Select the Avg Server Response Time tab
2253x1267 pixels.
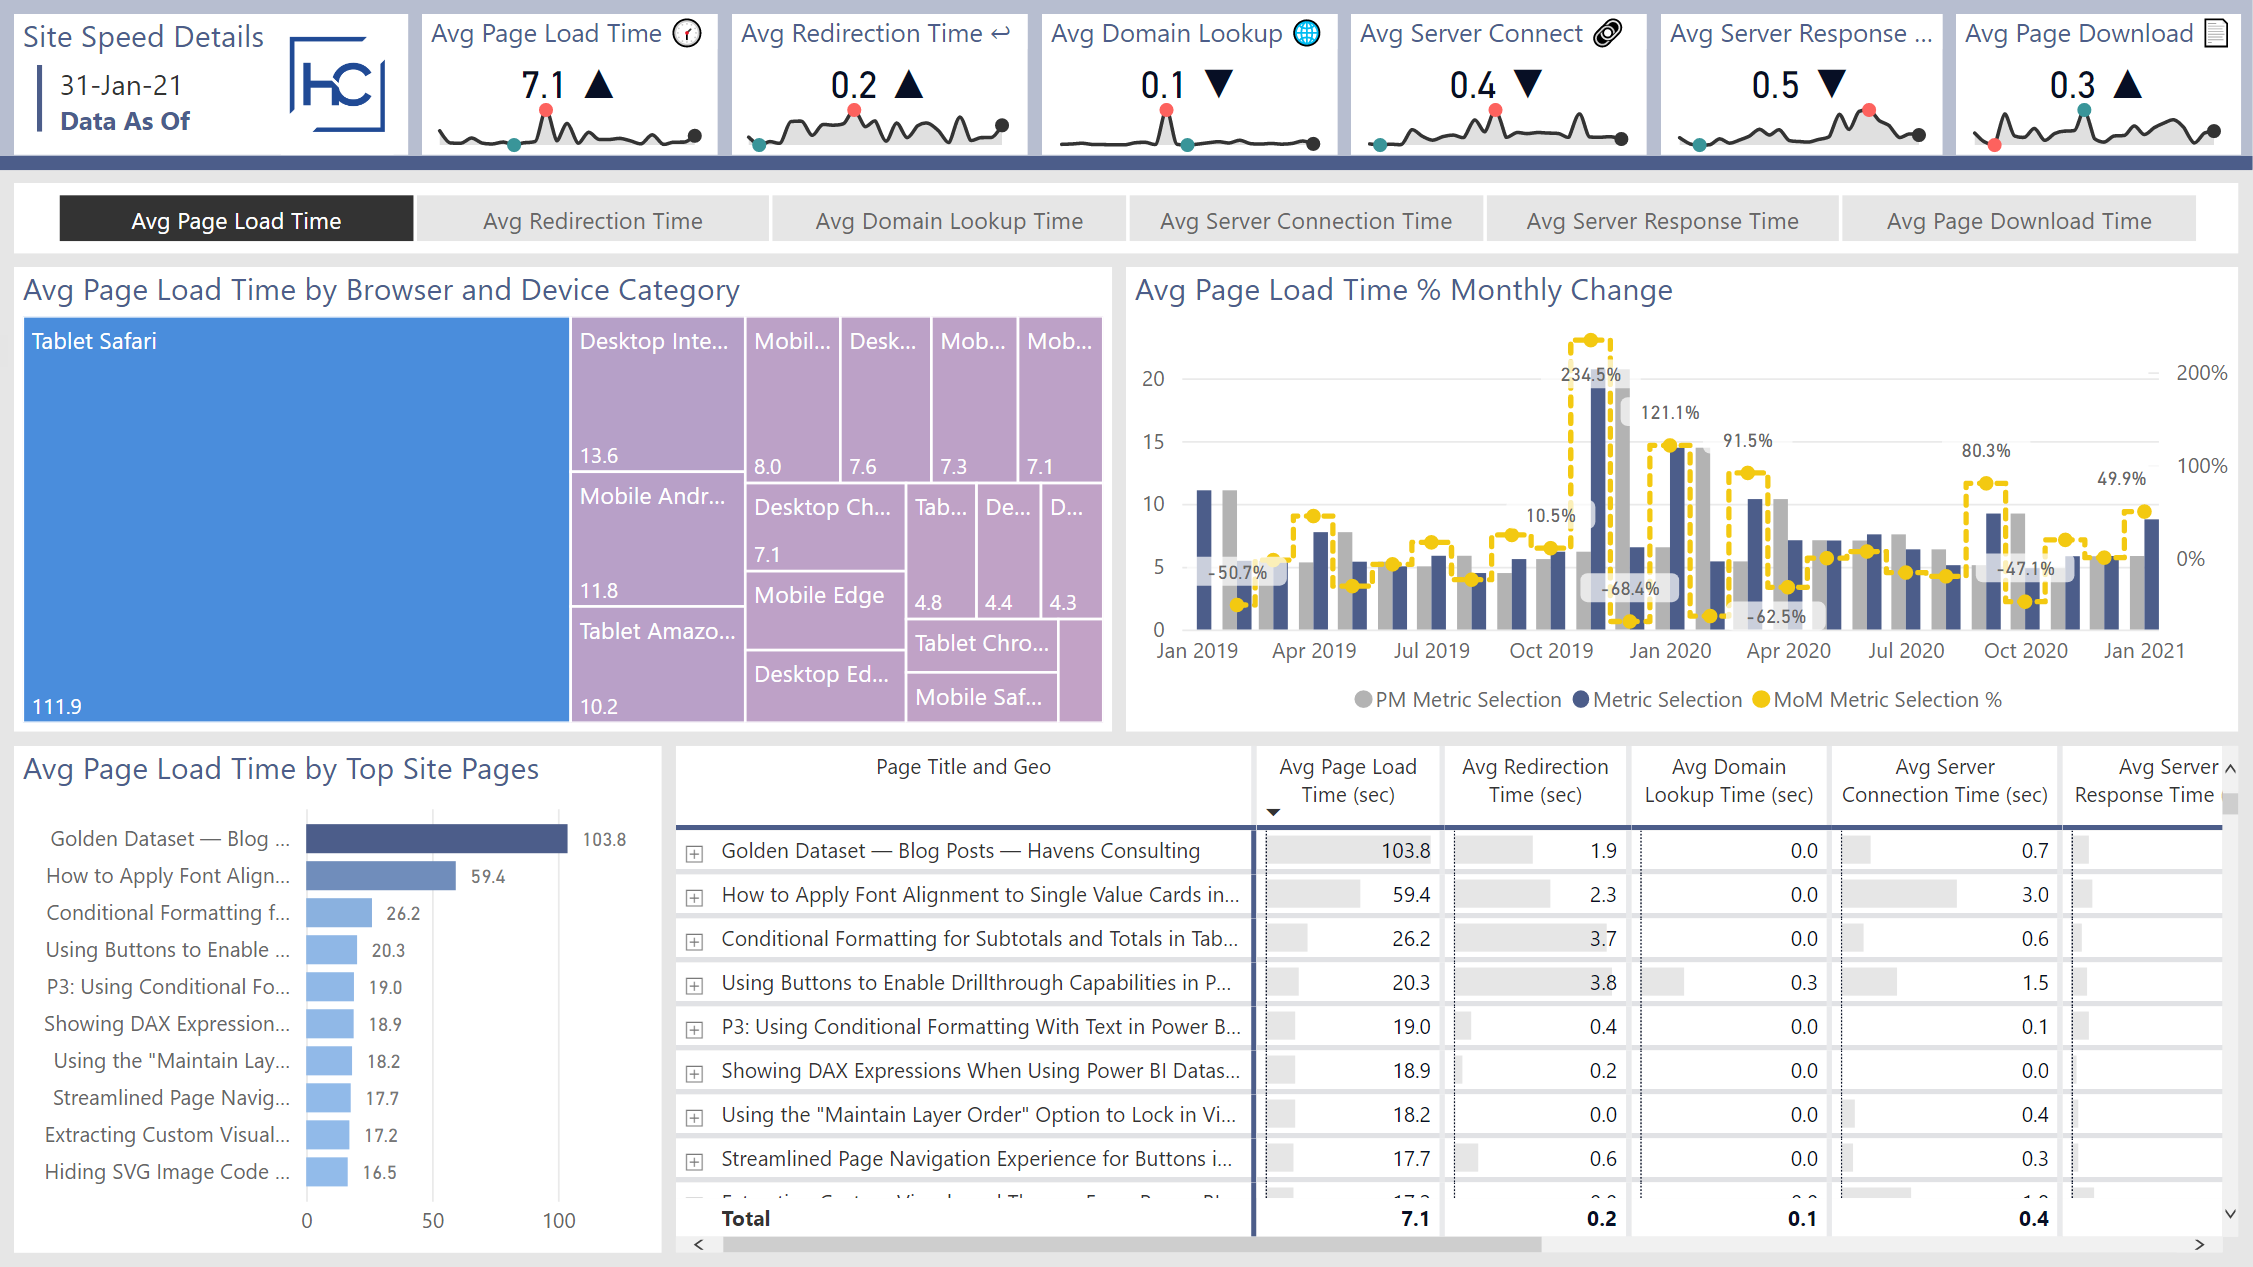[x=1662, y=221]
